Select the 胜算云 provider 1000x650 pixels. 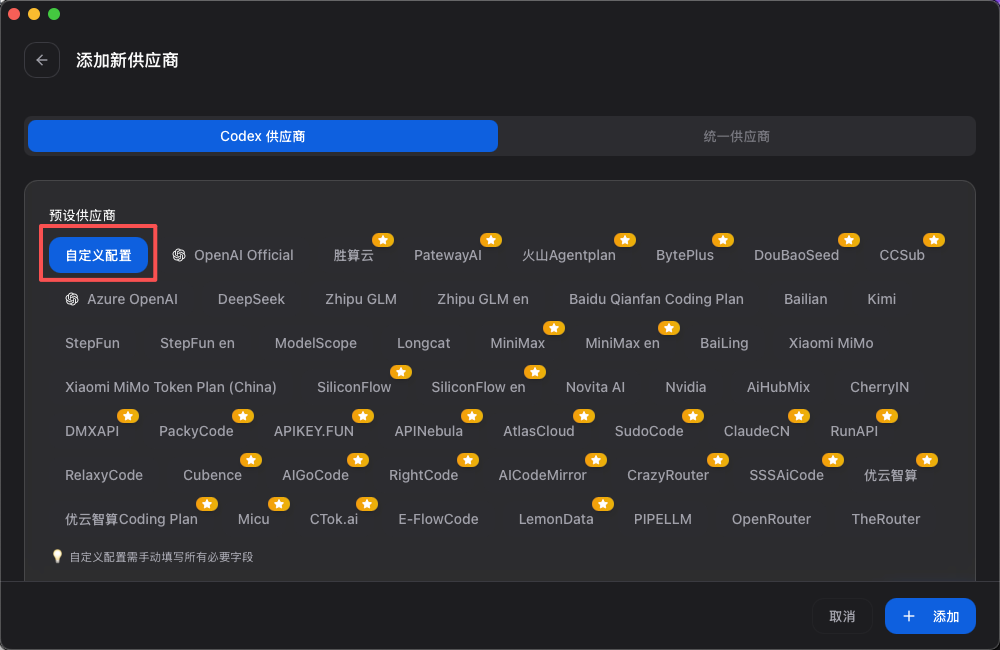353,255
